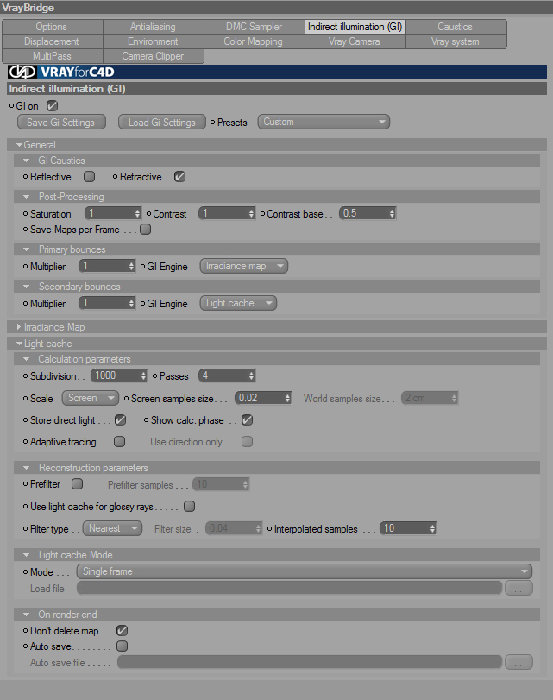
Task: Enable Save Maps per Frame checkbox
Action: 146,229
